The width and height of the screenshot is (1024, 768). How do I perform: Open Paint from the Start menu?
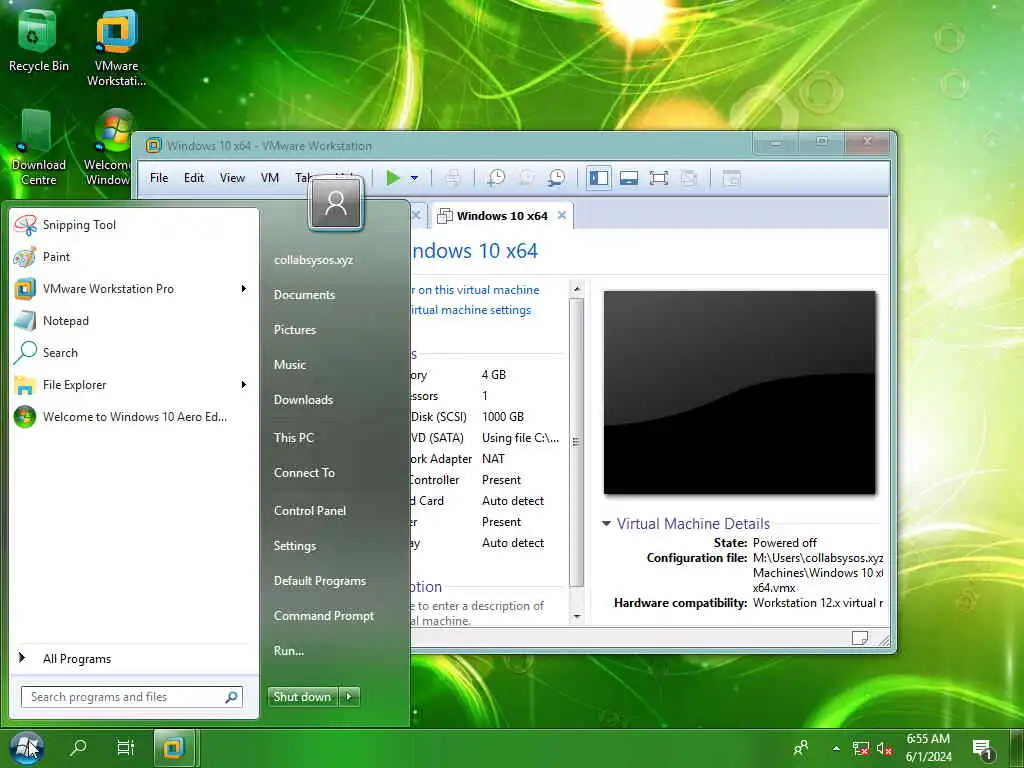point(134,257)
